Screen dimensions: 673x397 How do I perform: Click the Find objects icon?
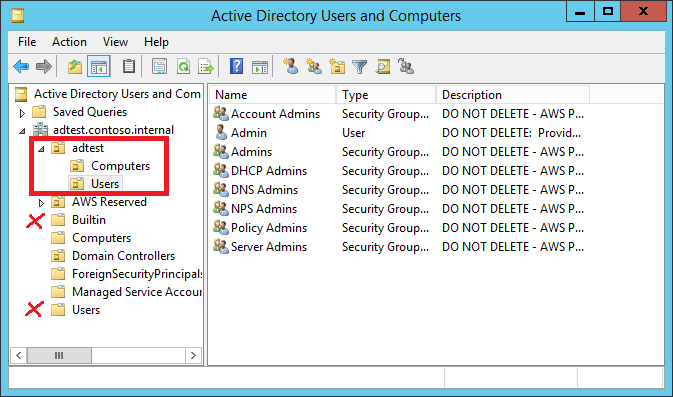click(383, 67)
